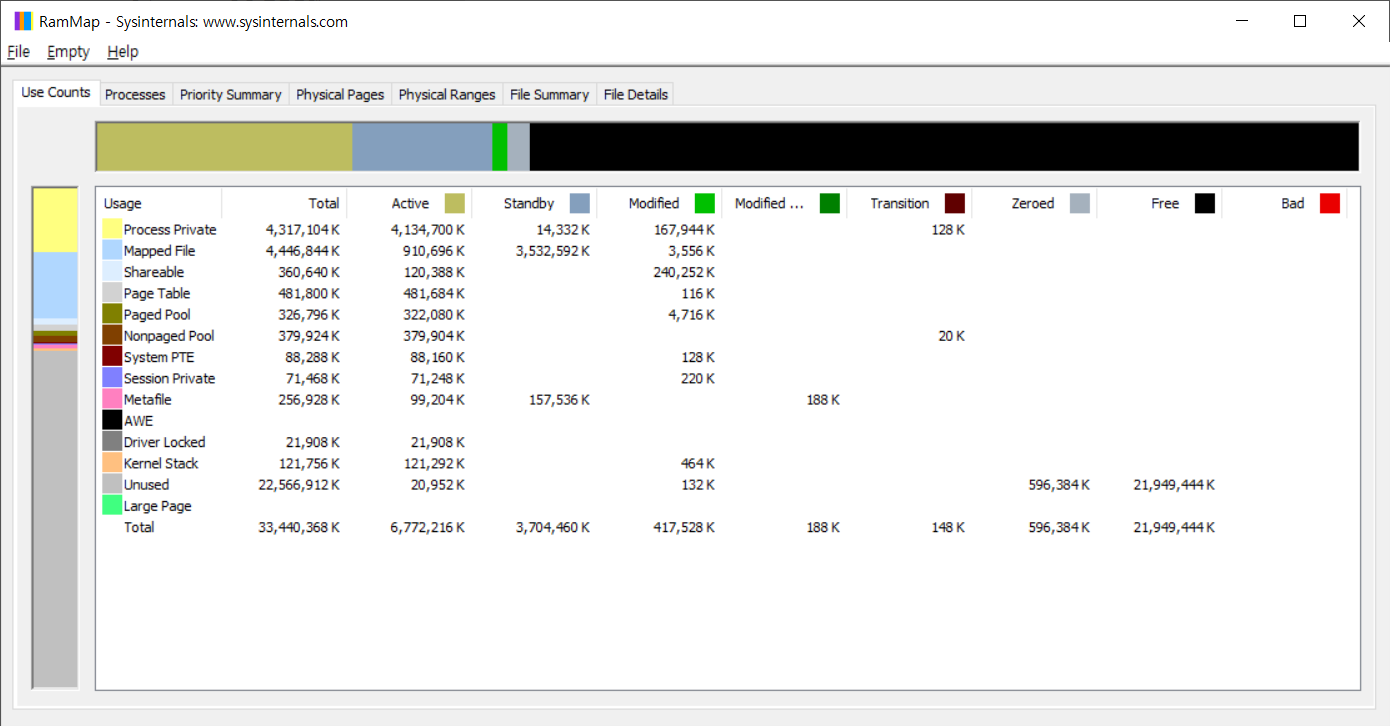Click the Large Page green swatch
Image resolution: width=1390 pixels, height=726 pixels.
(x=112, y=505)
